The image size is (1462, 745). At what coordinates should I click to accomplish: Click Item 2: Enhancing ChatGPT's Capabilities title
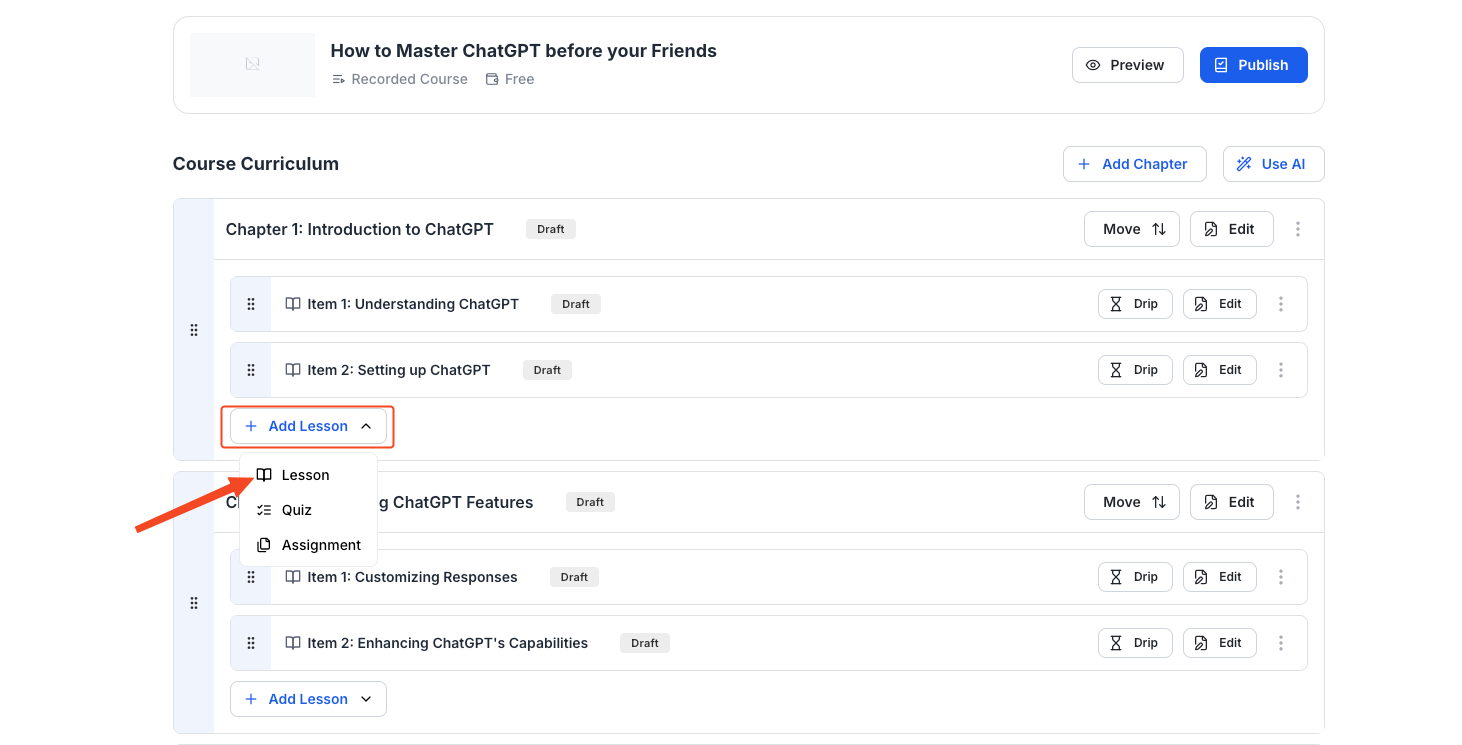click(447, 643)
